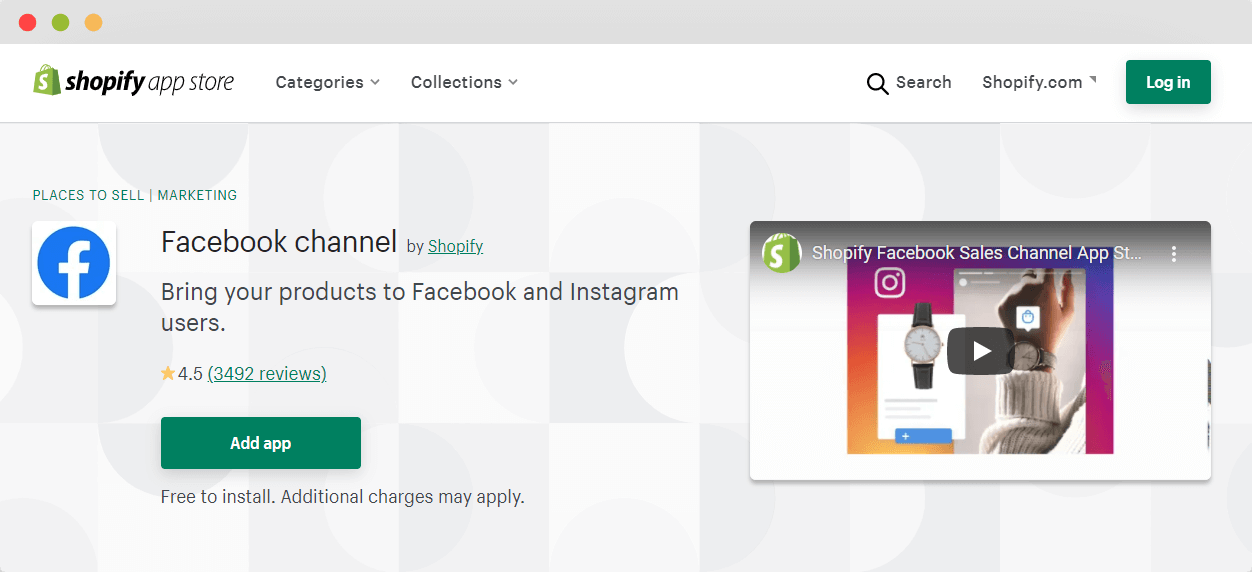1252x572 pixels.
Task: Click the video title text
Action: point(976,253)
